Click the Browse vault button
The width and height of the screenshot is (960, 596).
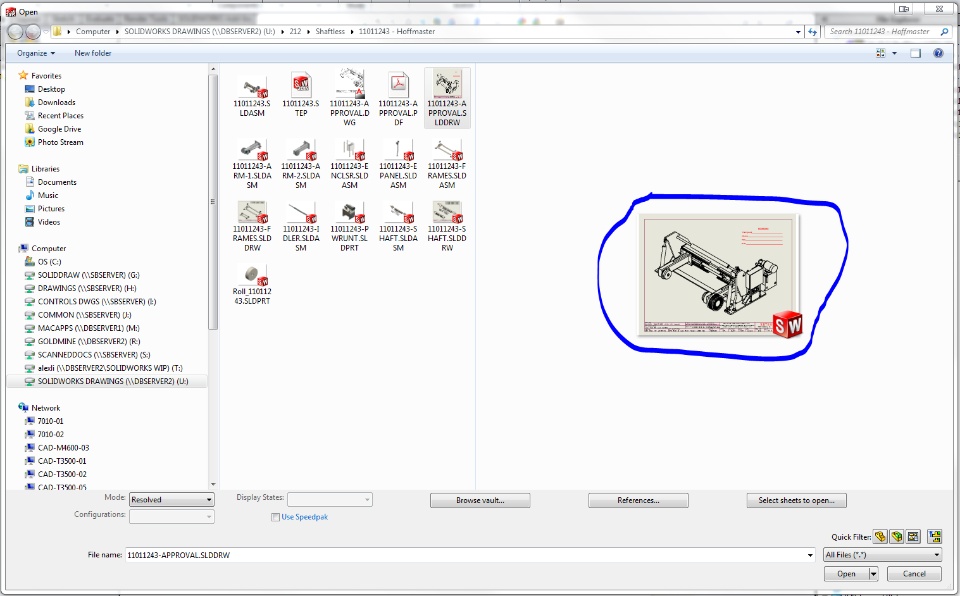[480, 500]
